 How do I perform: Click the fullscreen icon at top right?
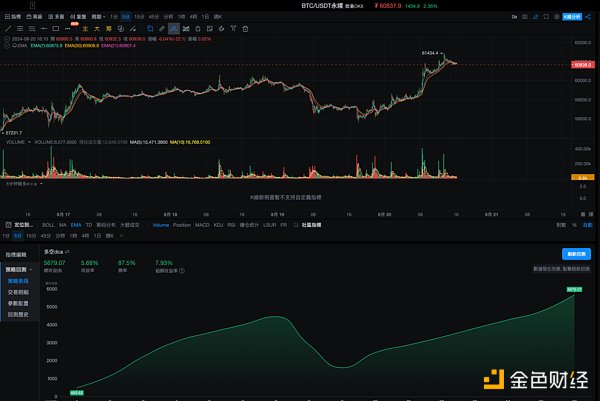546,17
